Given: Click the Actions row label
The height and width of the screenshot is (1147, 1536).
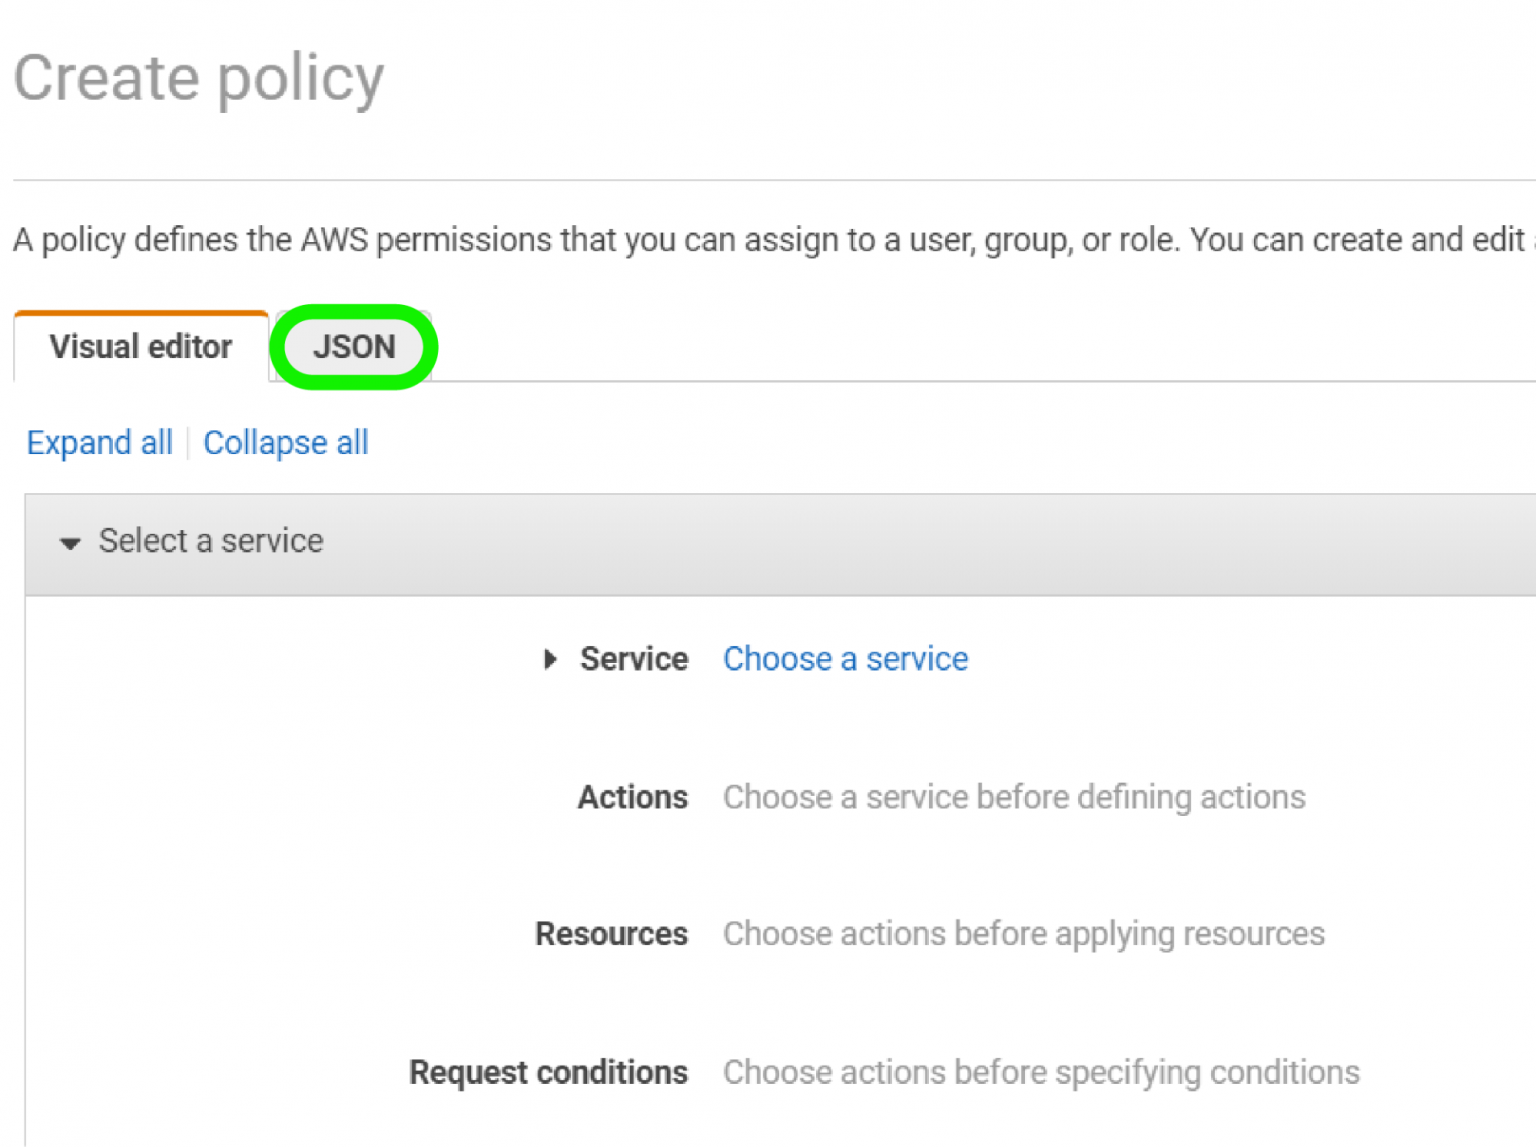Looking at the screenshot, I should point(632,797).
